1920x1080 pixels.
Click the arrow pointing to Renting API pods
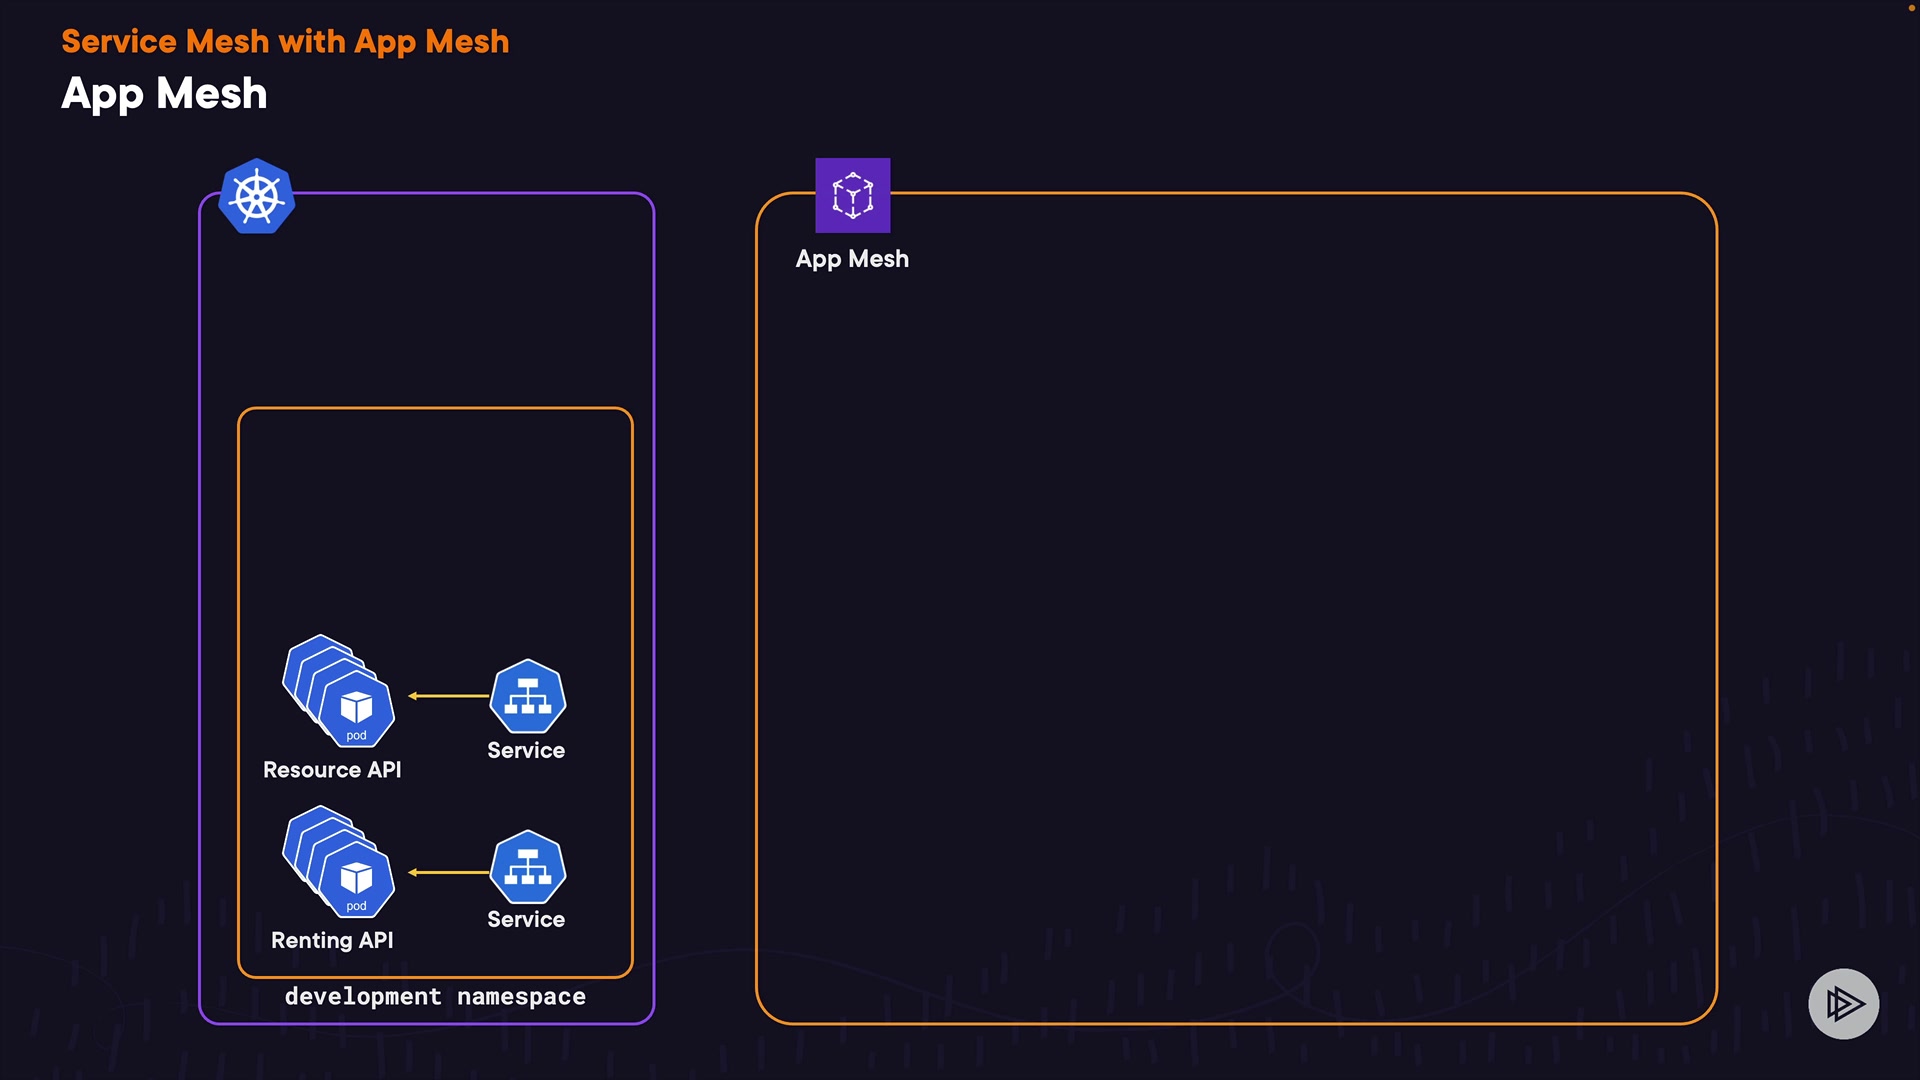point(448,873)
